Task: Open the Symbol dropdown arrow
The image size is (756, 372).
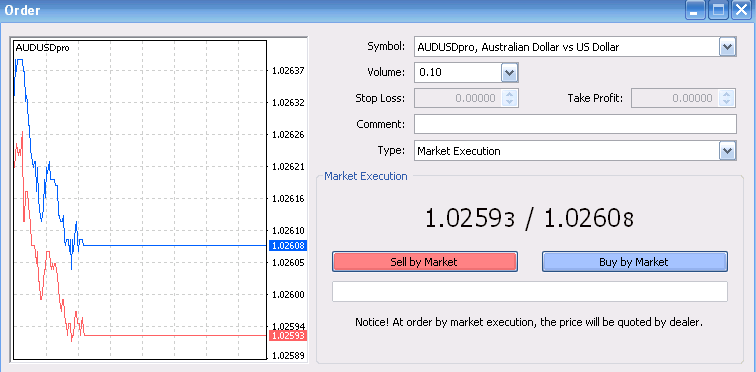Action: pyautogui.click(x=727, y=47)
